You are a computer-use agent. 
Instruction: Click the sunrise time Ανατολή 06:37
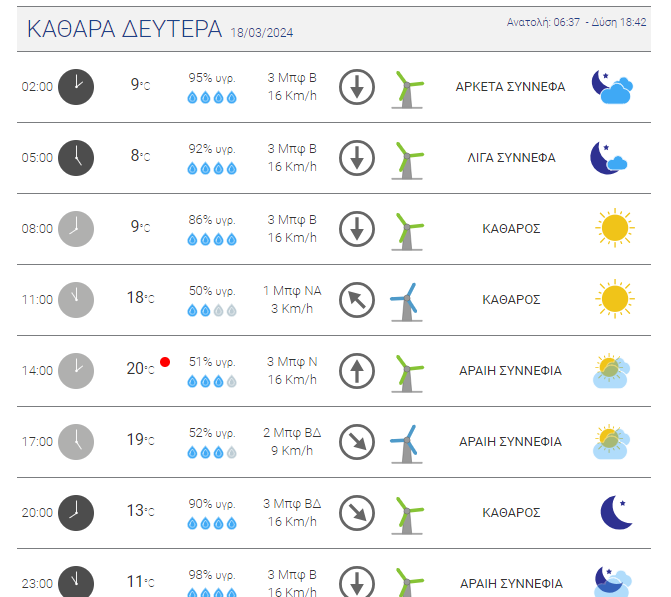click(x=543, y=22)
